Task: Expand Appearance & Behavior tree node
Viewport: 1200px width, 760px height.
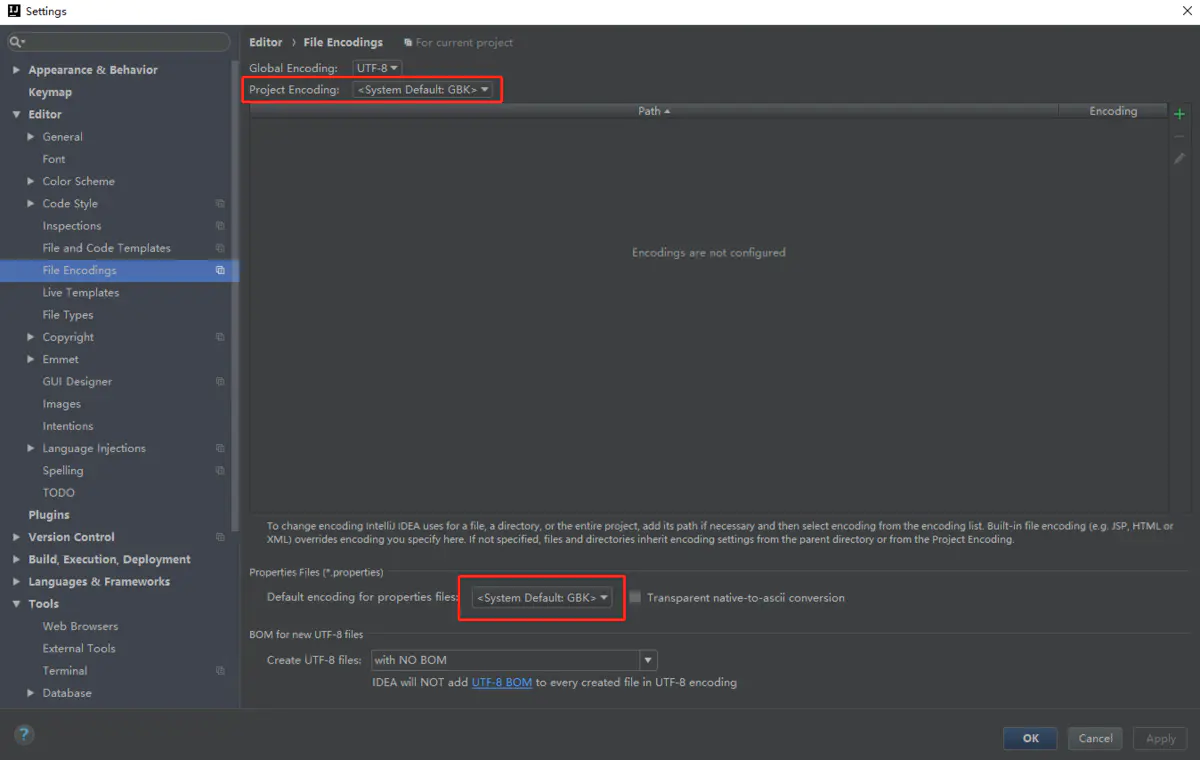Action: [x=16, y=70]
